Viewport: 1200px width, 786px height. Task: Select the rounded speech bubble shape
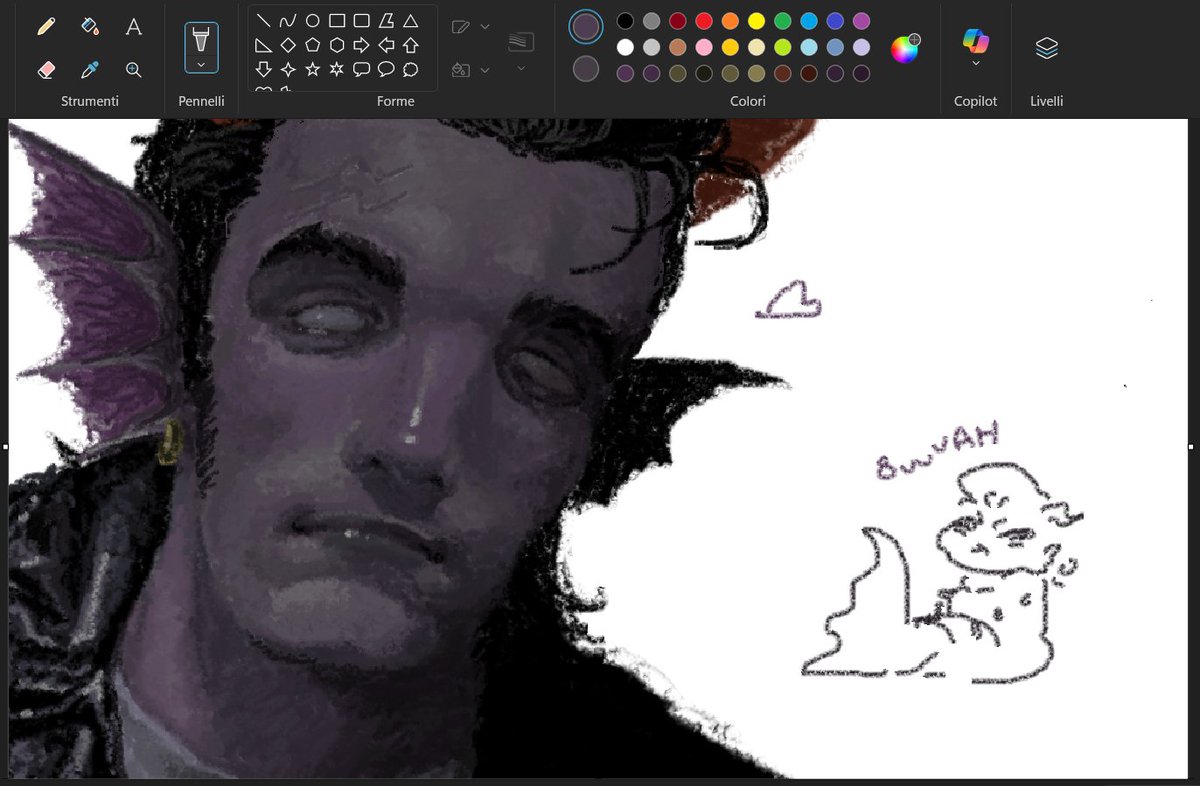387,68
